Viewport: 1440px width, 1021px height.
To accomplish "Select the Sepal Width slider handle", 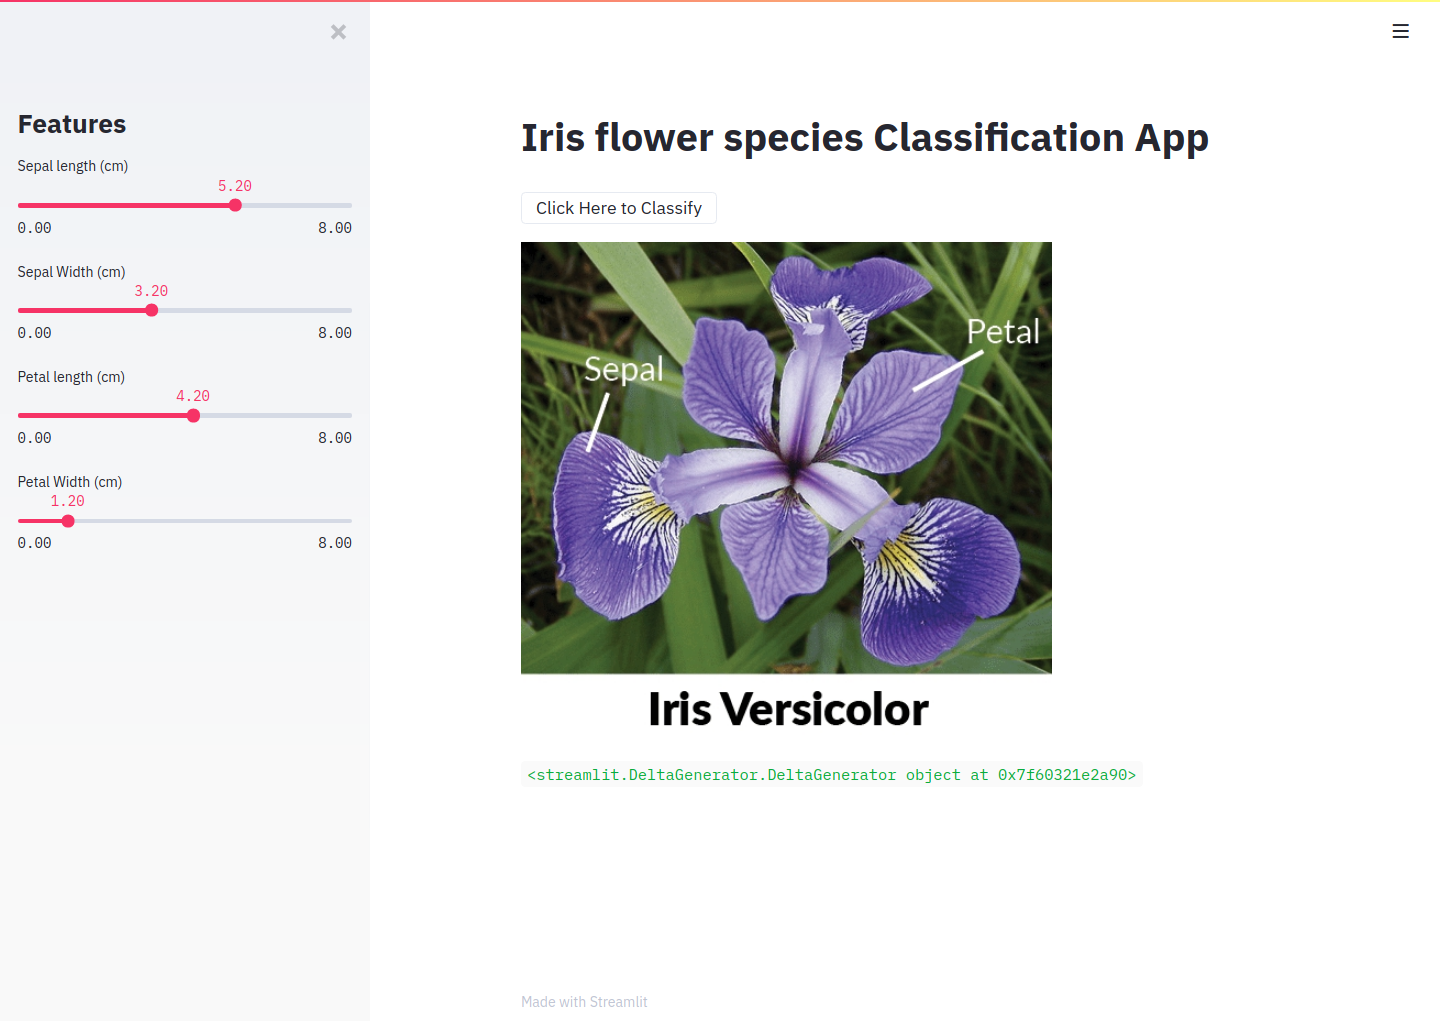I will tap(151, 310).
